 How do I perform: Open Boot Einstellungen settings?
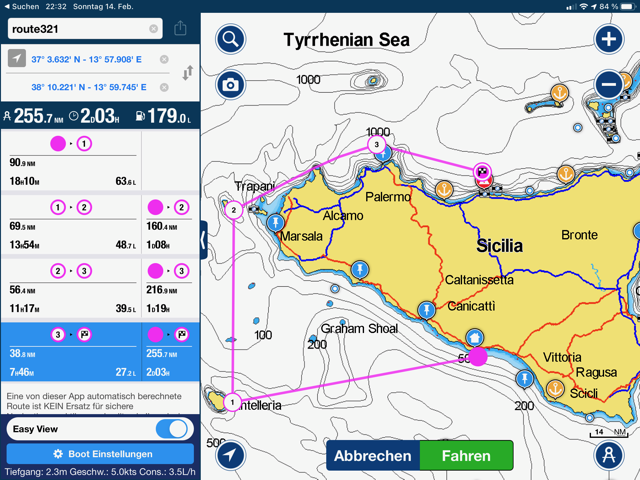(100, 454)
